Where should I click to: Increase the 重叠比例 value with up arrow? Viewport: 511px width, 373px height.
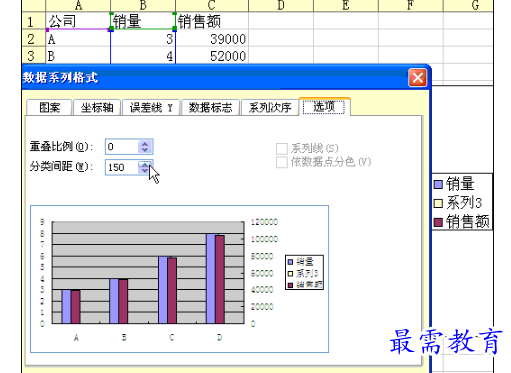[145, 144]
